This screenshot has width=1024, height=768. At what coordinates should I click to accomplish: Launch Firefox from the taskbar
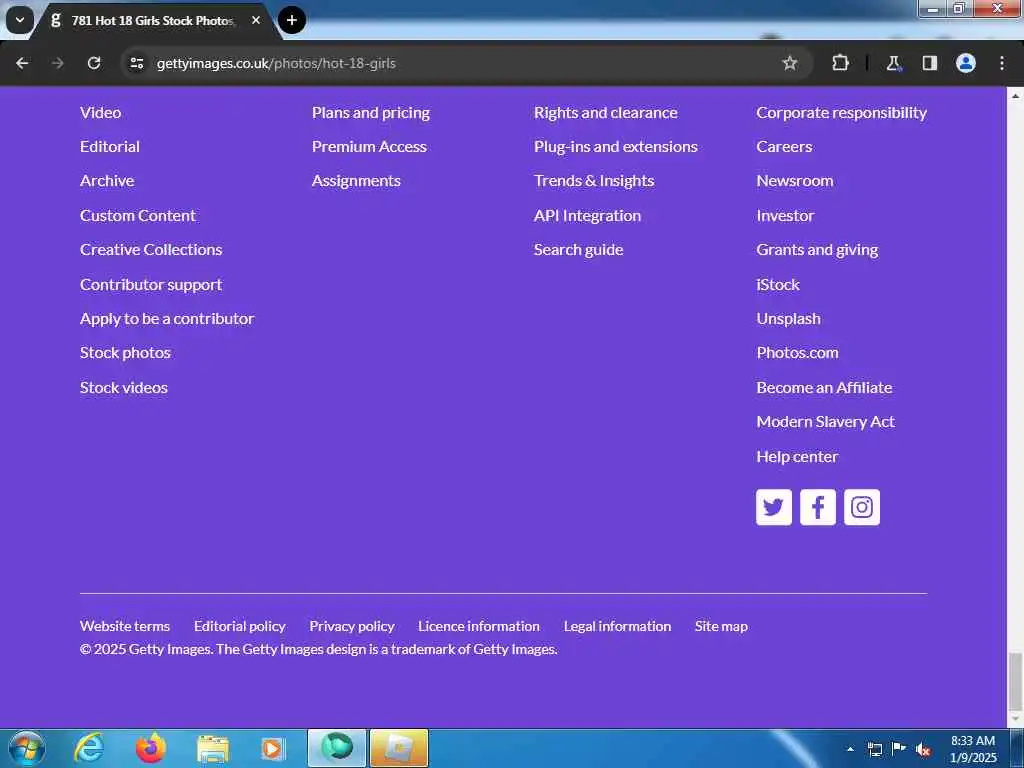(151, 748)
